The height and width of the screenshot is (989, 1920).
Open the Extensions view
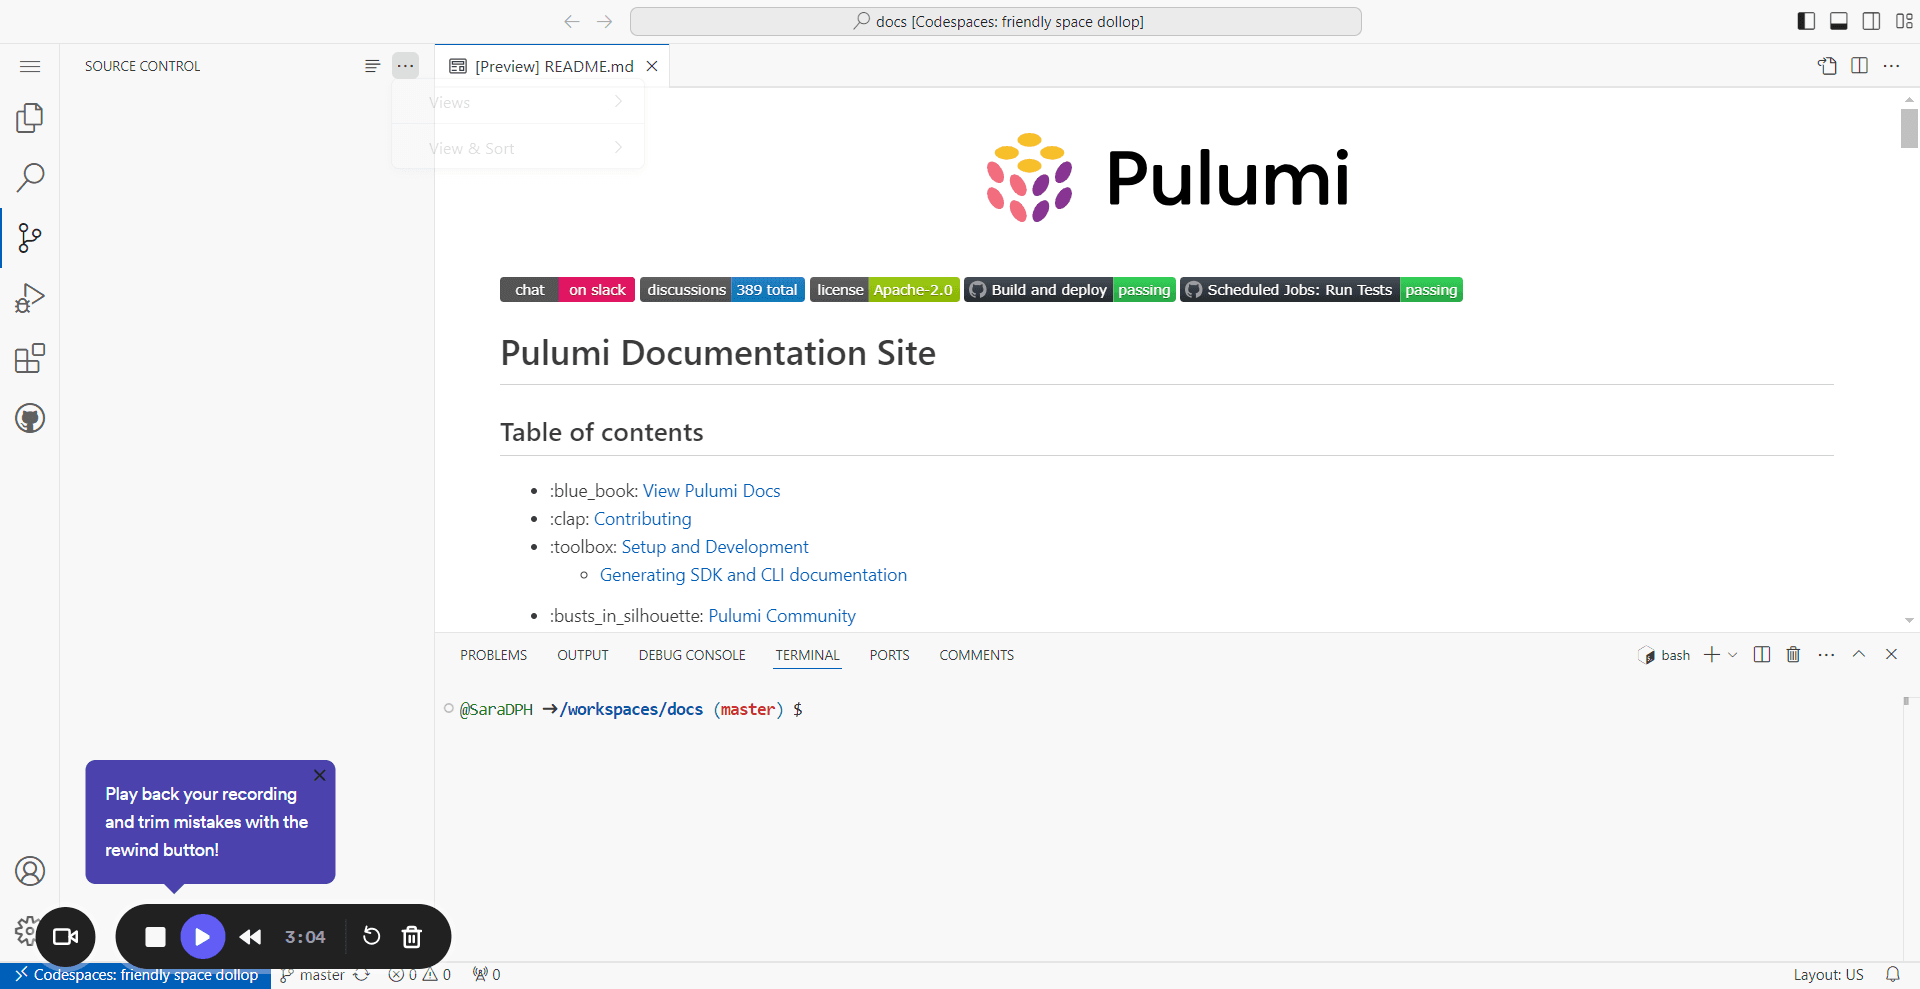point(30,358)
